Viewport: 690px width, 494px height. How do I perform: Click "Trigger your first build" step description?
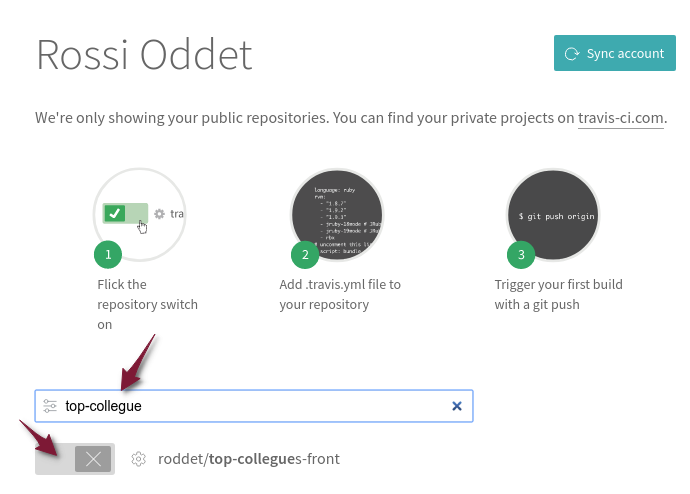point(558,294)
